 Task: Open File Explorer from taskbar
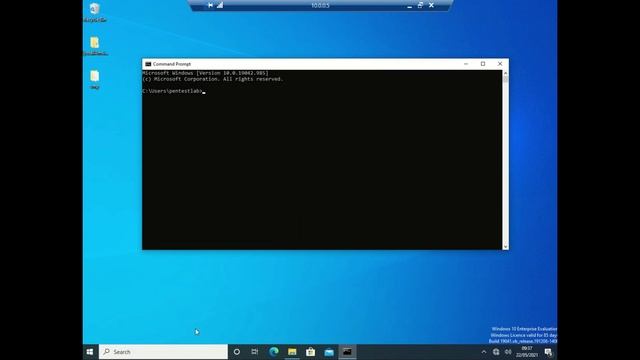pyautogui.click(x=292, y=352)
